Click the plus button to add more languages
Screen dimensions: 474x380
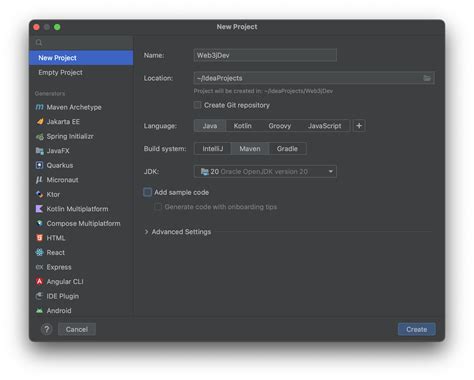click(359, 126)
